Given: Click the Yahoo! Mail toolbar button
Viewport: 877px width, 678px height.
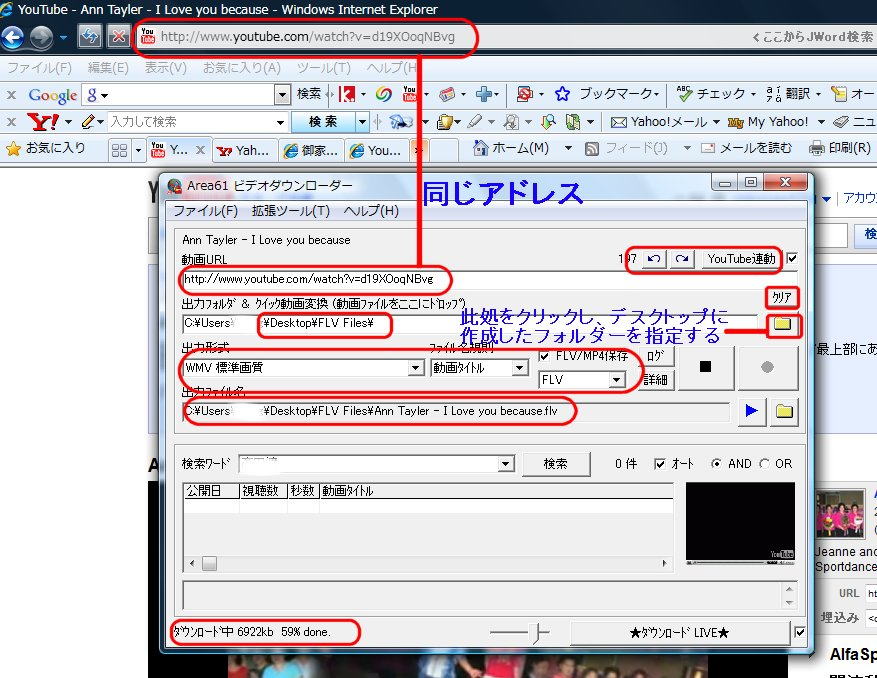Looking at the screenshot, I should (x=658, y=121).
